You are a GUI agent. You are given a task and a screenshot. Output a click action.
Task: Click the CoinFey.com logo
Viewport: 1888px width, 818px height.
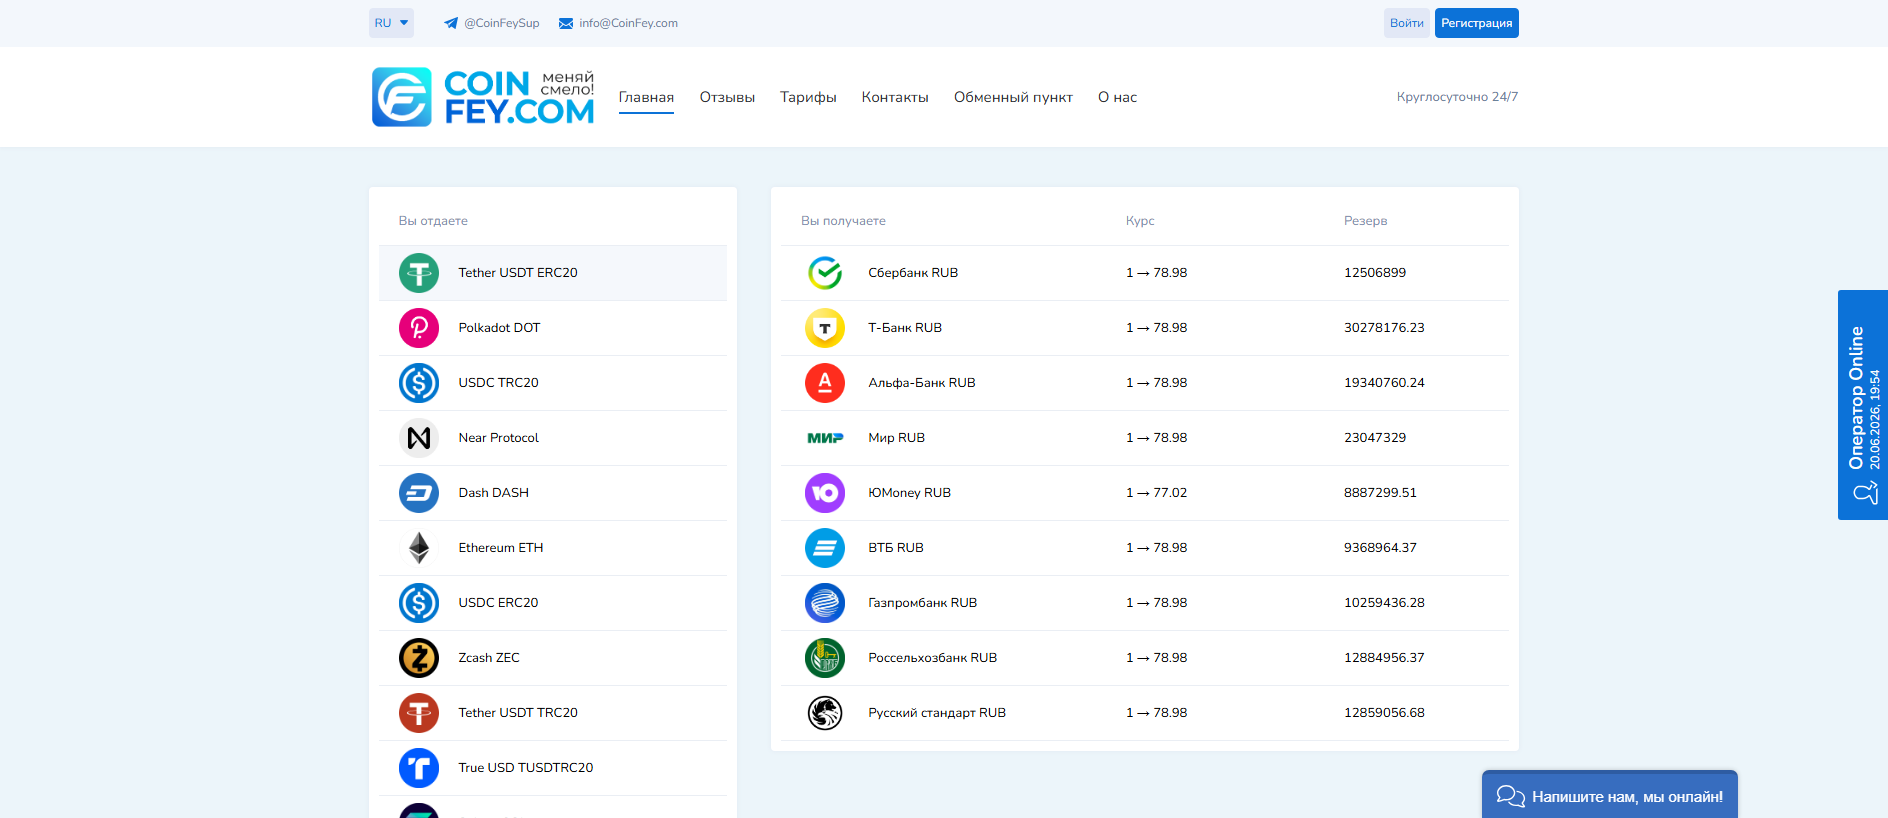[x=483, y=97]
